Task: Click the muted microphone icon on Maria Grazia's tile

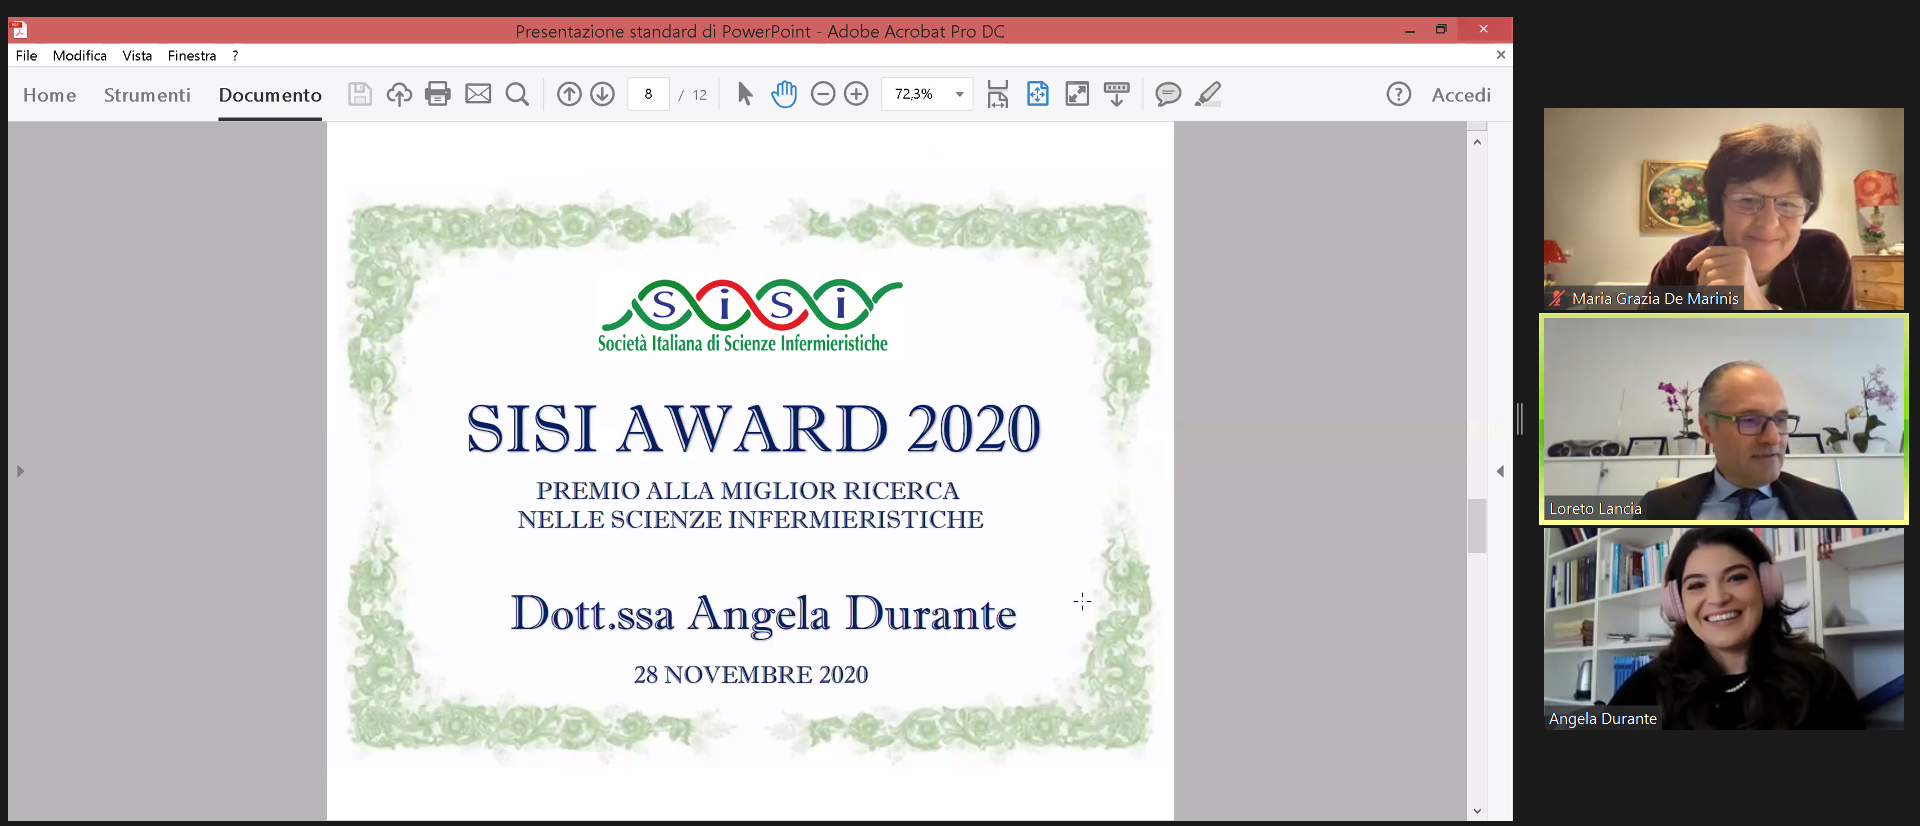Action: pyautogui.click(x=1557, y=298)
